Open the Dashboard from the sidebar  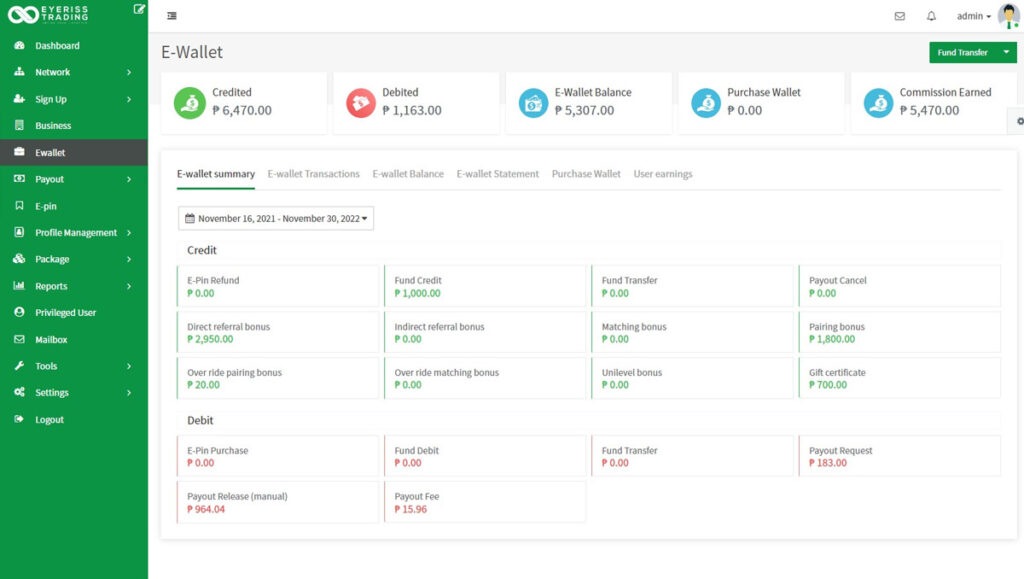point(20,45)
